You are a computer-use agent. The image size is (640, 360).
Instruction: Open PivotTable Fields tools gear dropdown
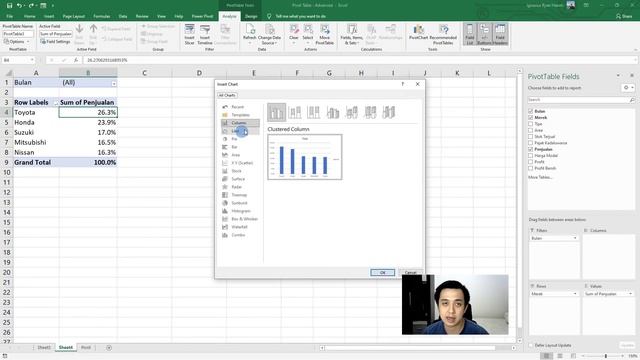[628, 88]
